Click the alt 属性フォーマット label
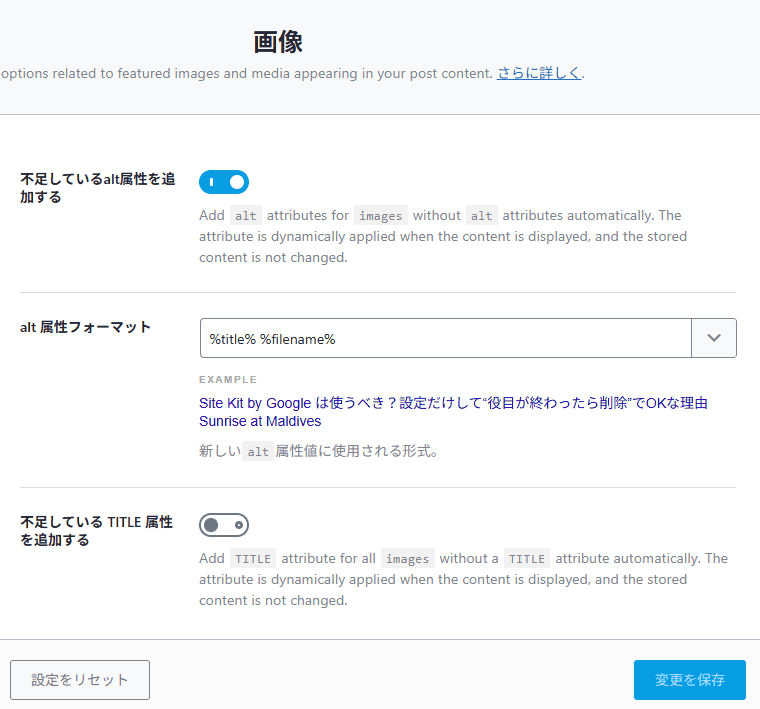The height and width of the screenshot is (709, 760). tap(85, 327)
